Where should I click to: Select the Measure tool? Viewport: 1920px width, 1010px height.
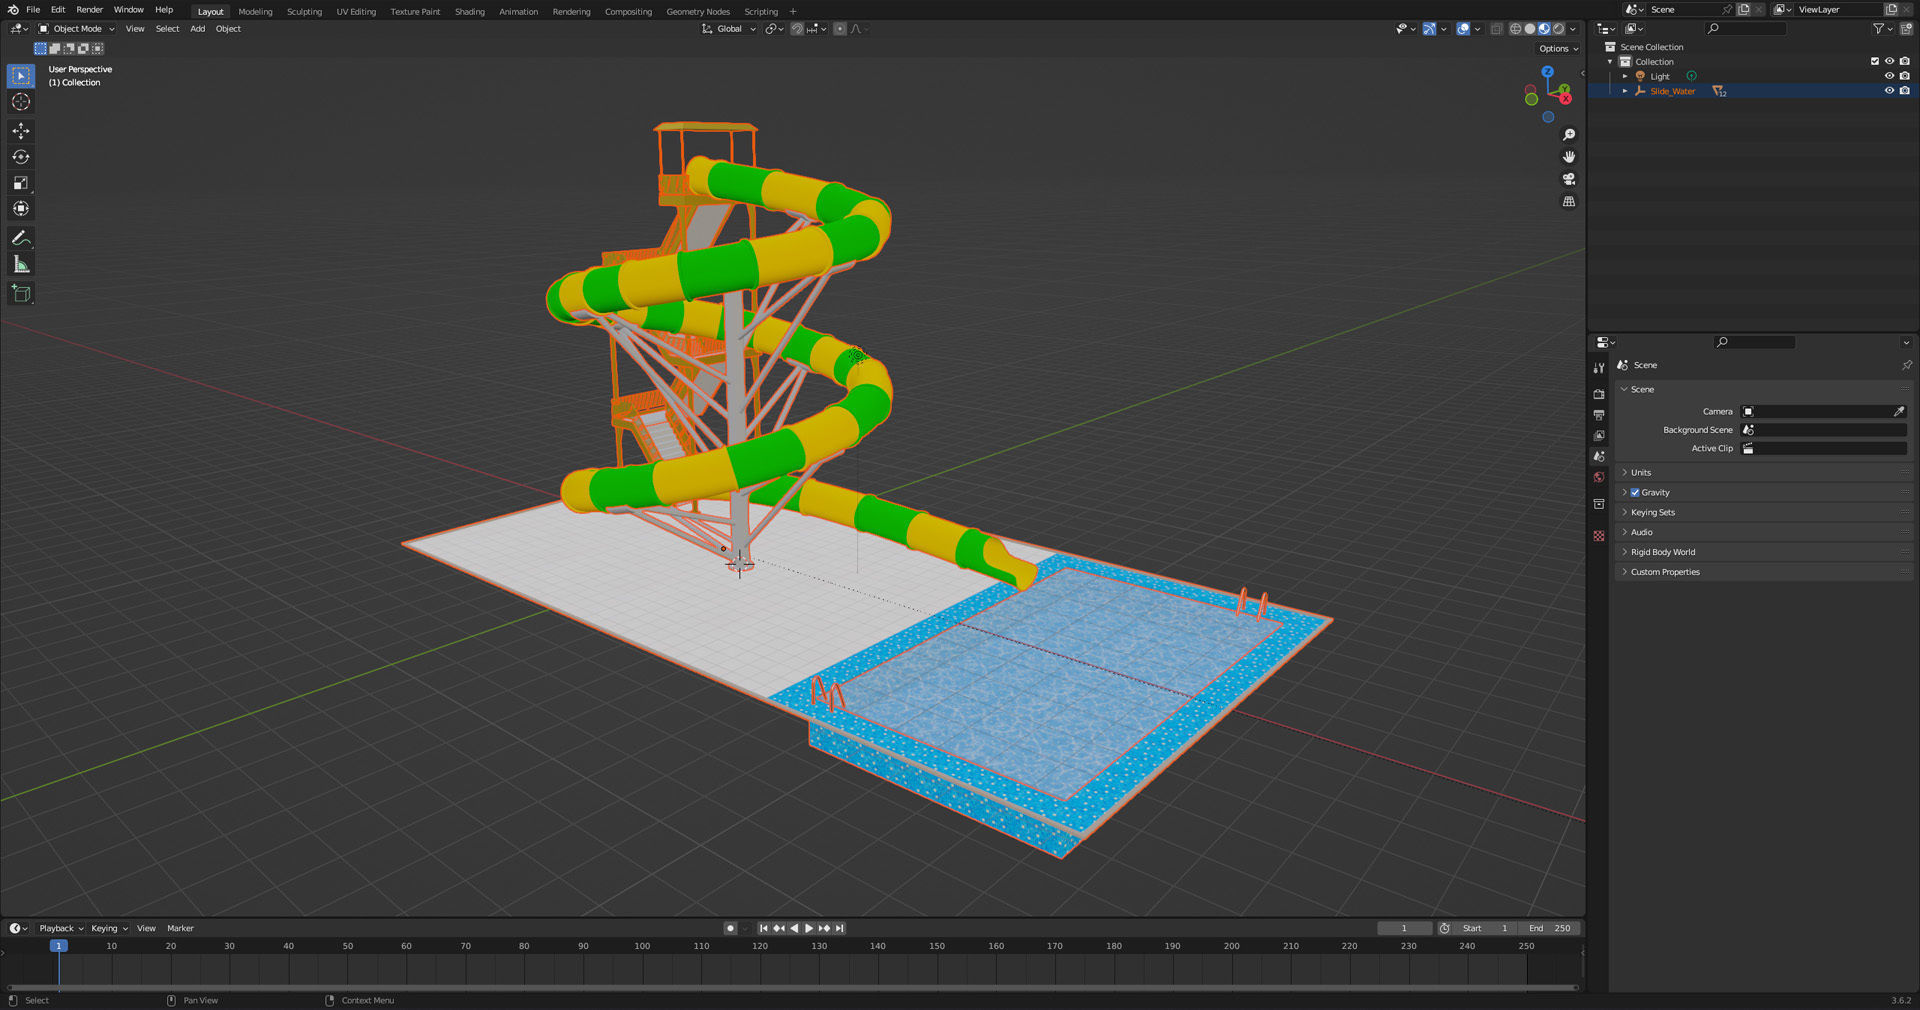pos(21,264)
